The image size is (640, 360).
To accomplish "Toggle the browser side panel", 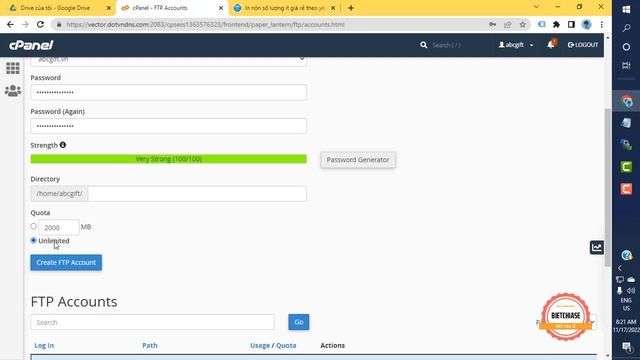I will [571, 24].
